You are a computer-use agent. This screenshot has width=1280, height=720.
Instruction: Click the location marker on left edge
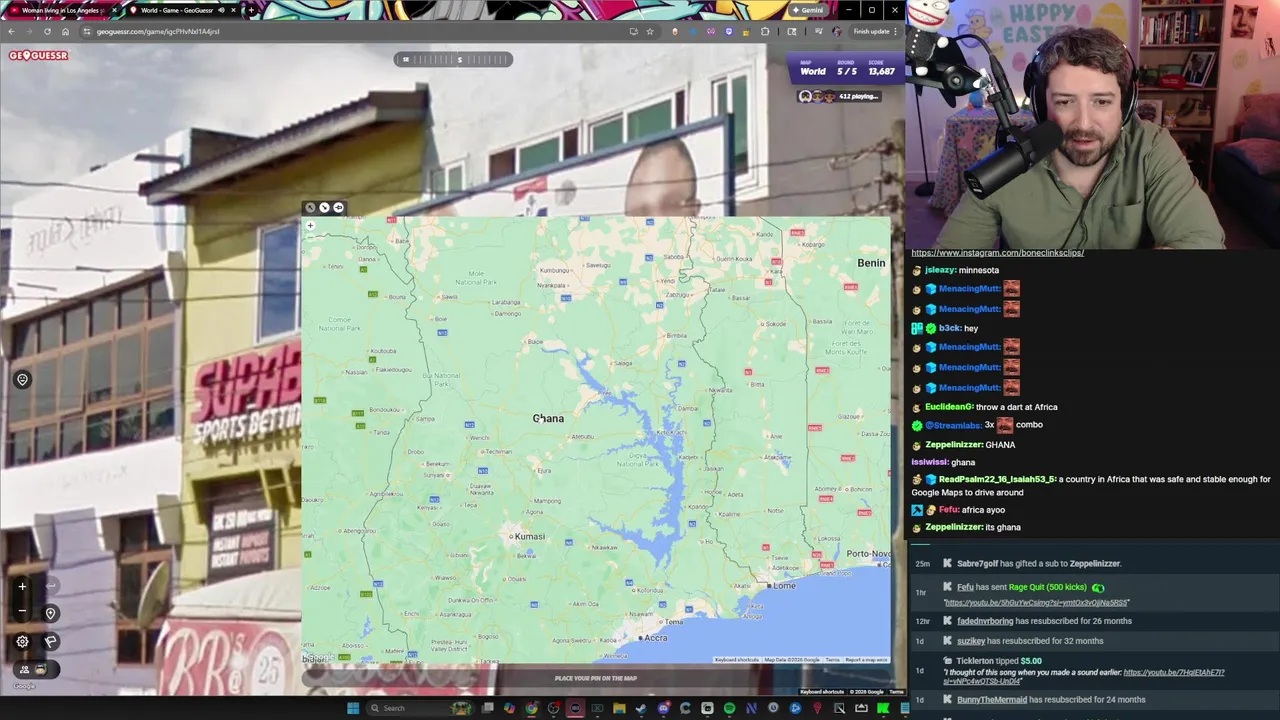22,379
